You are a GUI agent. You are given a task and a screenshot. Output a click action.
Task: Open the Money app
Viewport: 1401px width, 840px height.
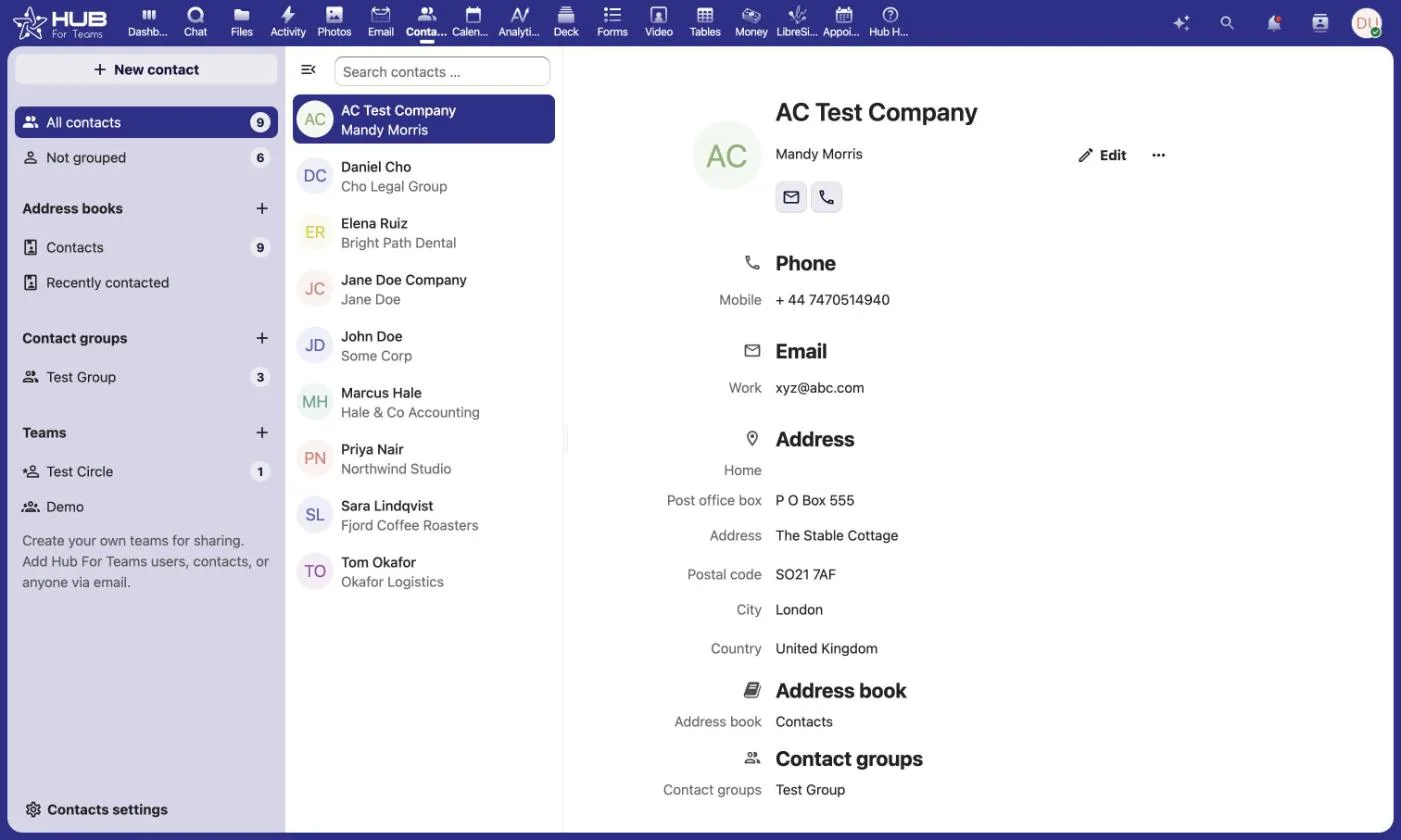(x=751, y=21)
